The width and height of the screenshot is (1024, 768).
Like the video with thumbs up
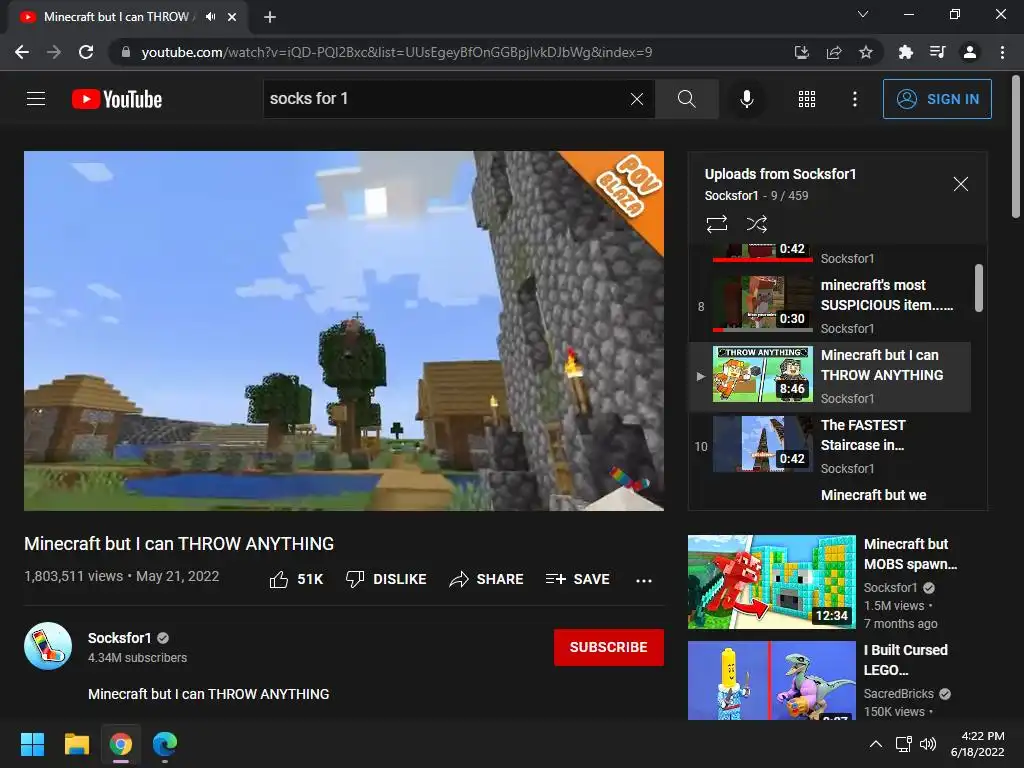296,579
